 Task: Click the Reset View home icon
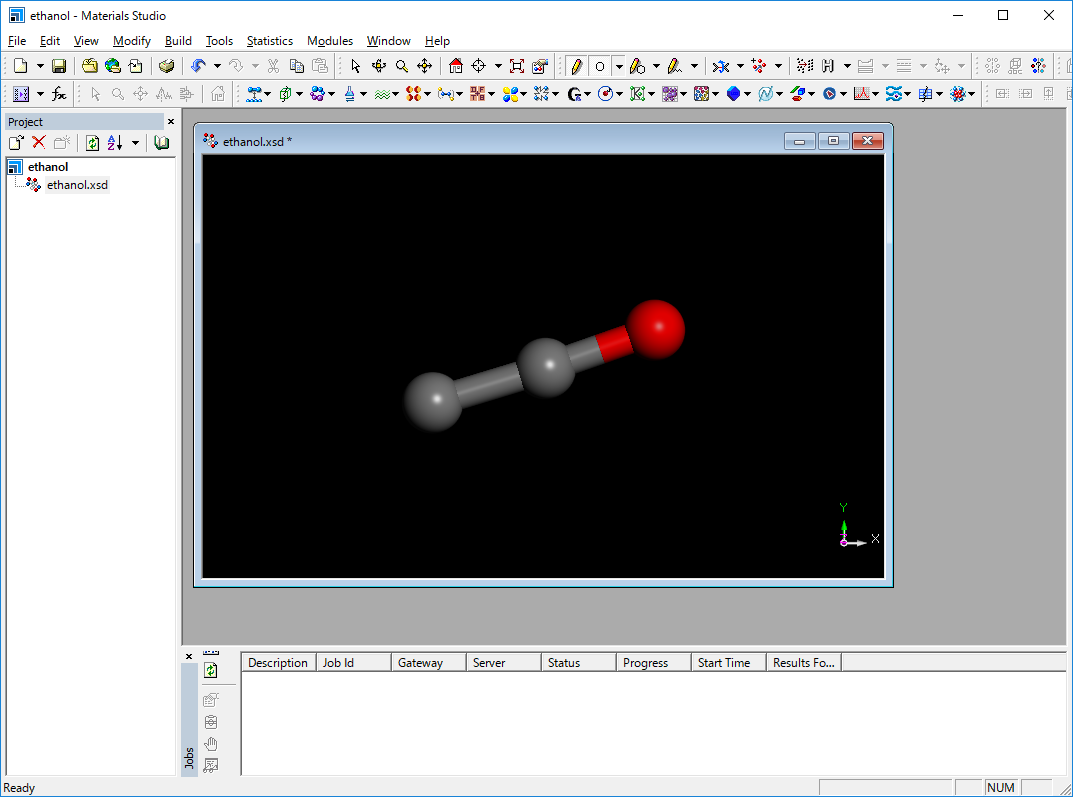click(456, 66)
